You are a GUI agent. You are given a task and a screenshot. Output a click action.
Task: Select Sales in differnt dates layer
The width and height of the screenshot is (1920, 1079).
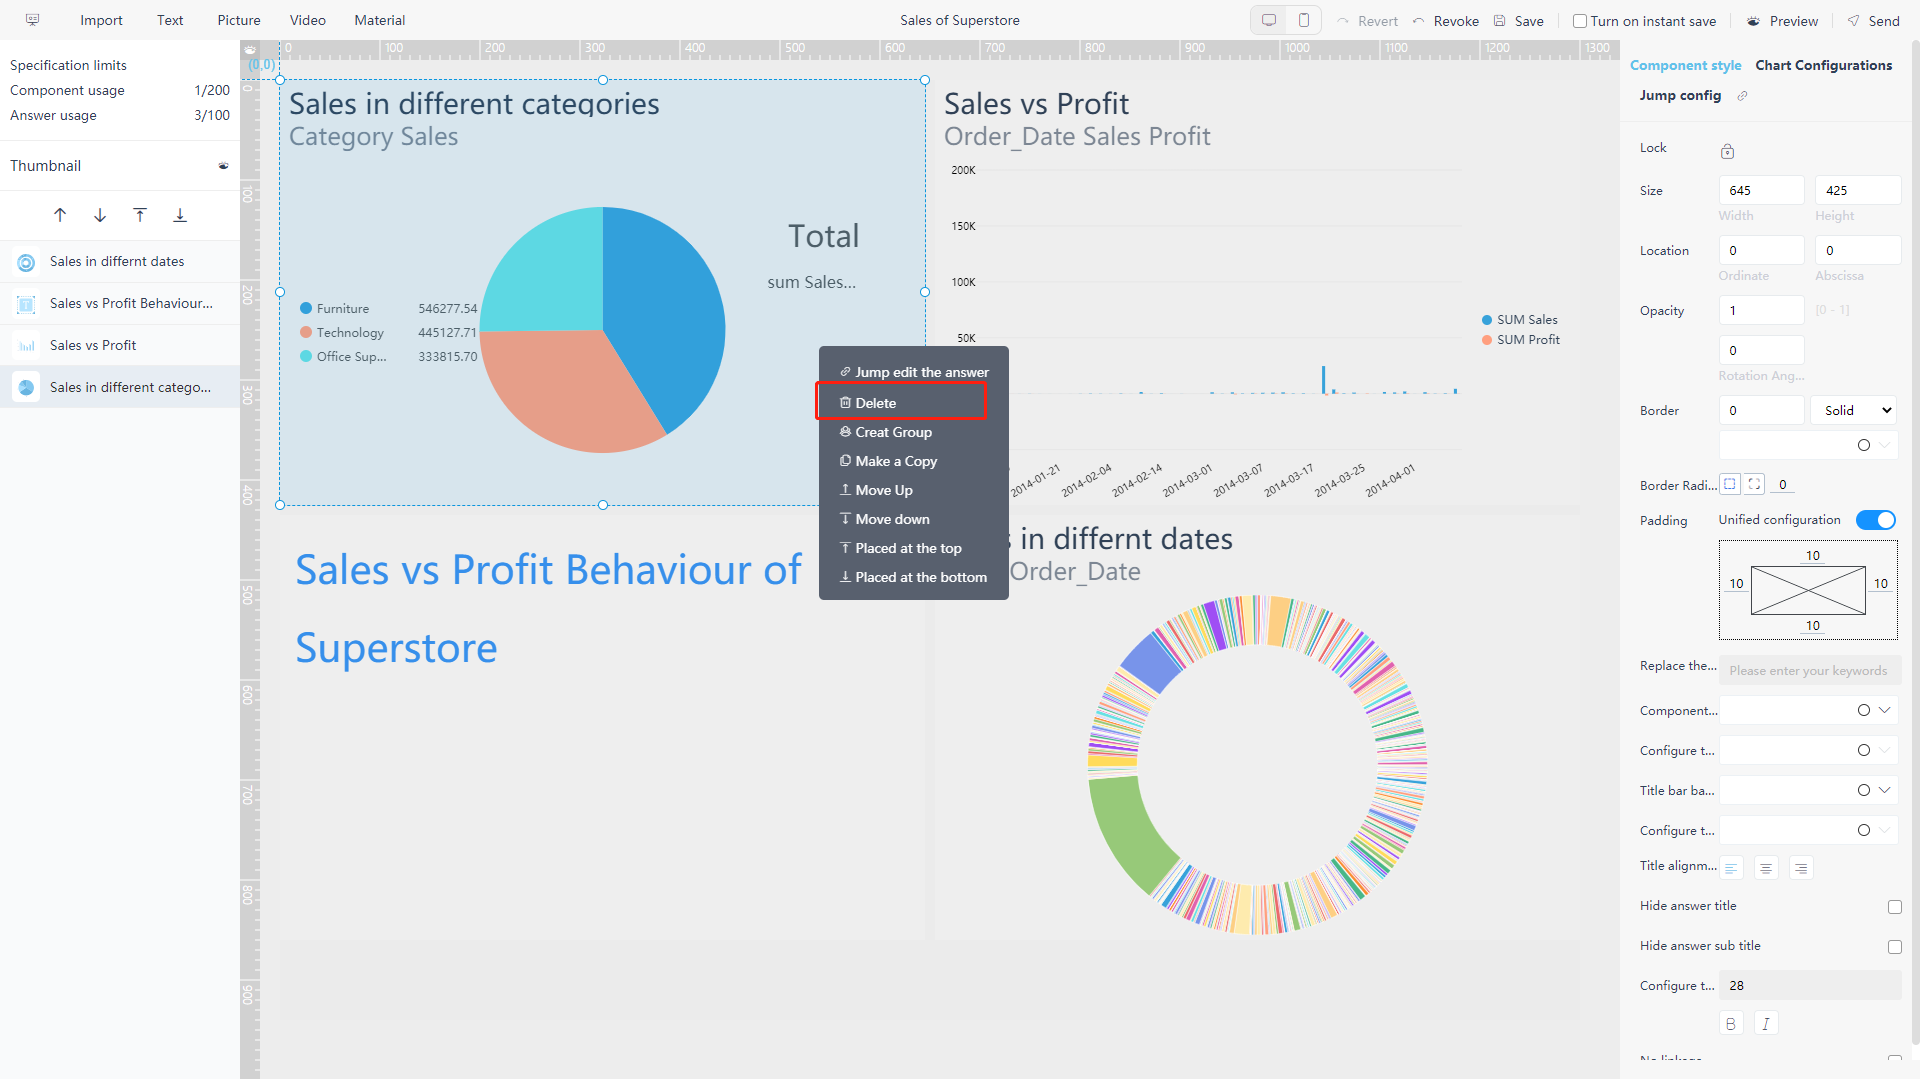click(x=120, y=262)
